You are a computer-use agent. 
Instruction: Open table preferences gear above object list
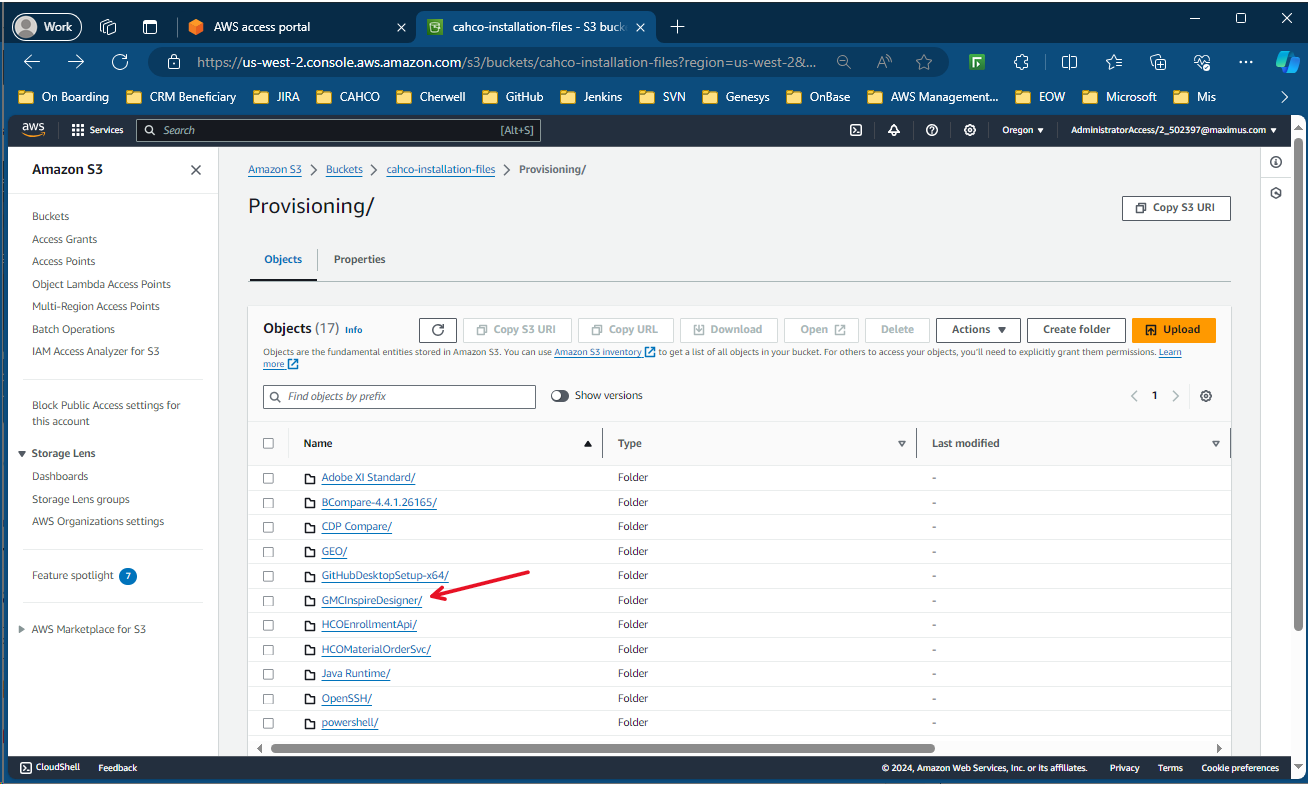pos(1206,396)
